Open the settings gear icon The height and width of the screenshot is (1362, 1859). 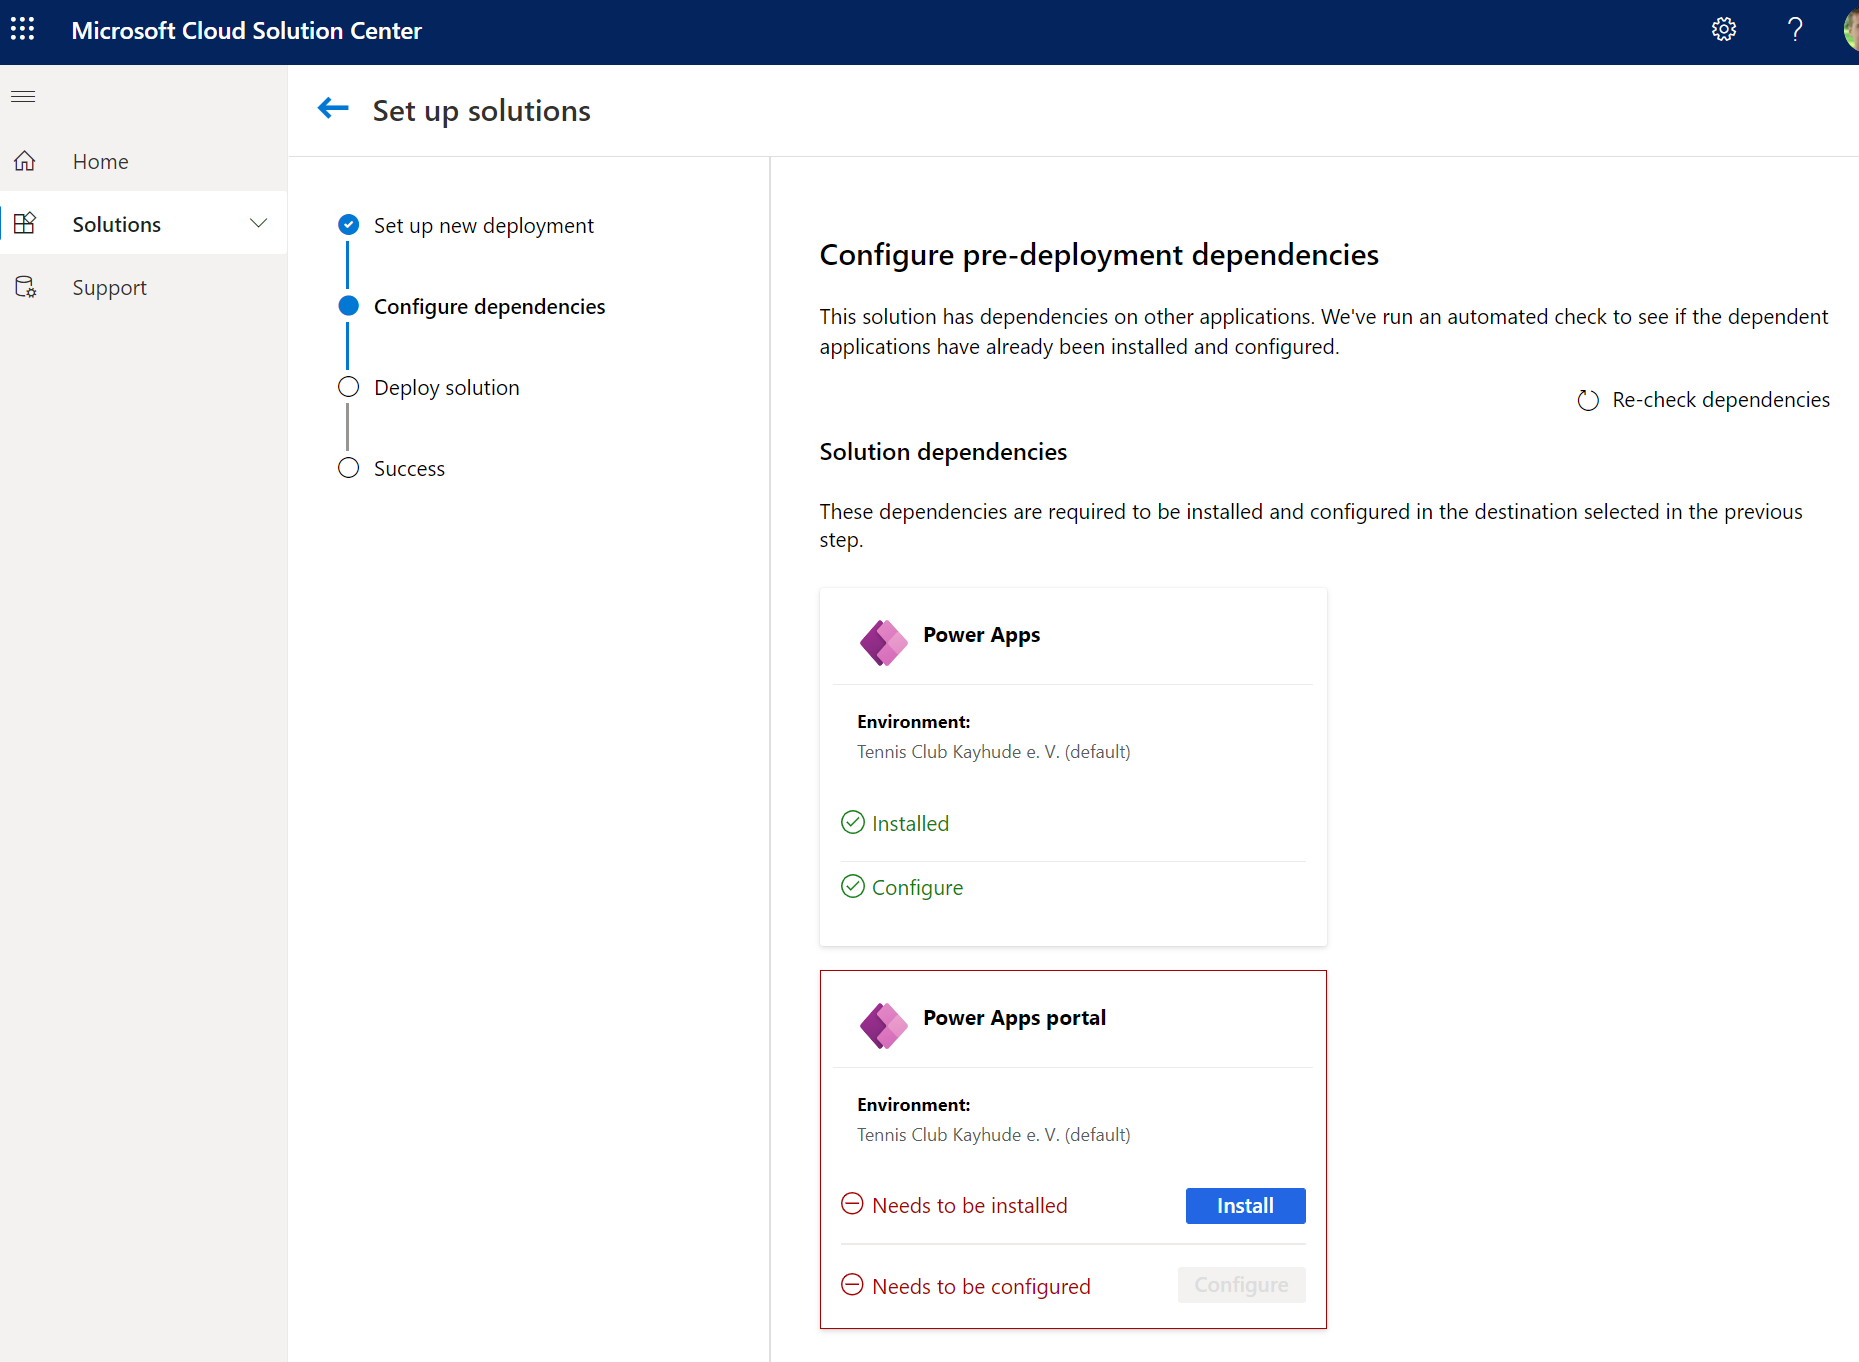(1723, 30)
